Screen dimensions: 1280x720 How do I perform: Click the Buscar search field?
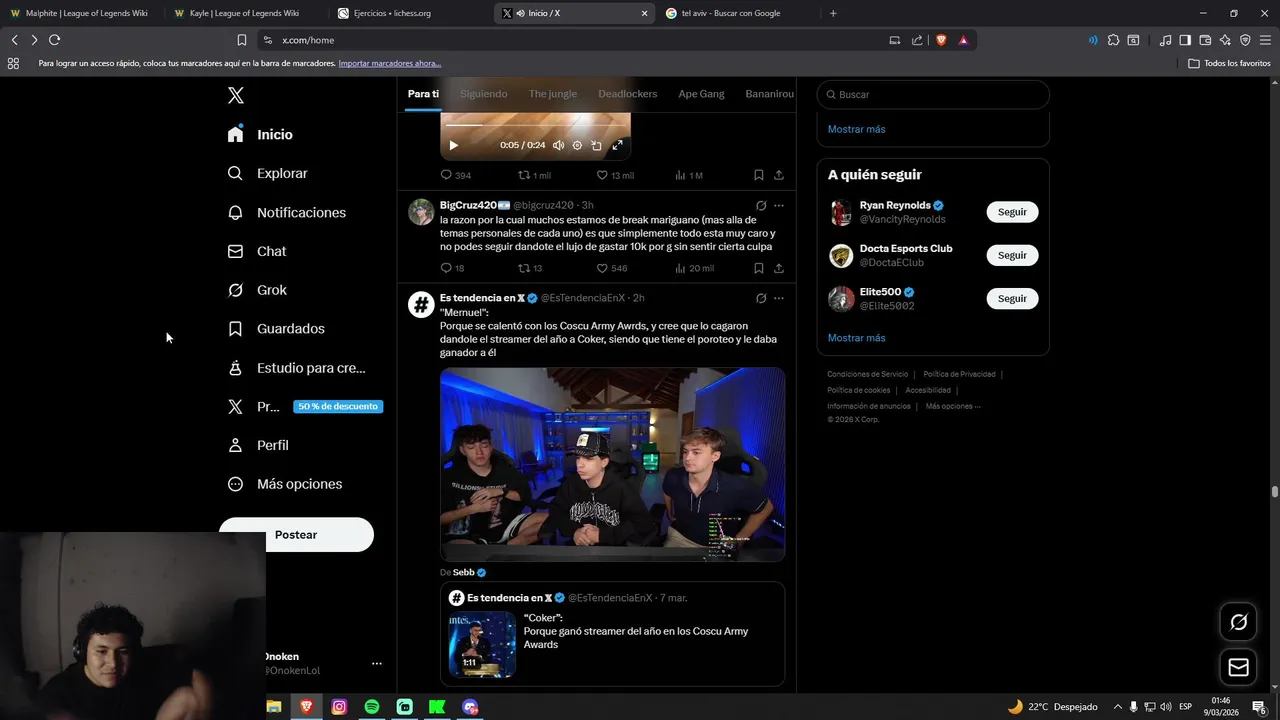click(933, 94)
